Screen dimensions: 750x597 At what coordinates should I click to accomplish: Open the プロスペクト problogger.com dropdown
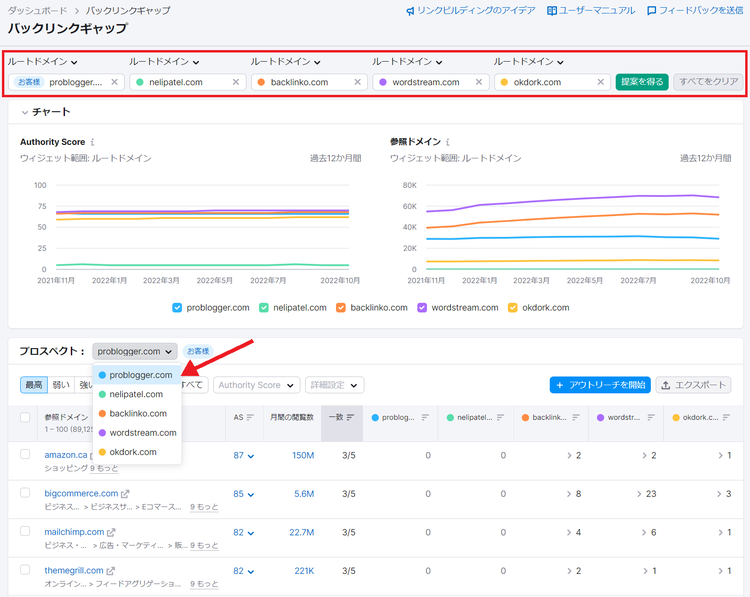[x=134, y=351]
